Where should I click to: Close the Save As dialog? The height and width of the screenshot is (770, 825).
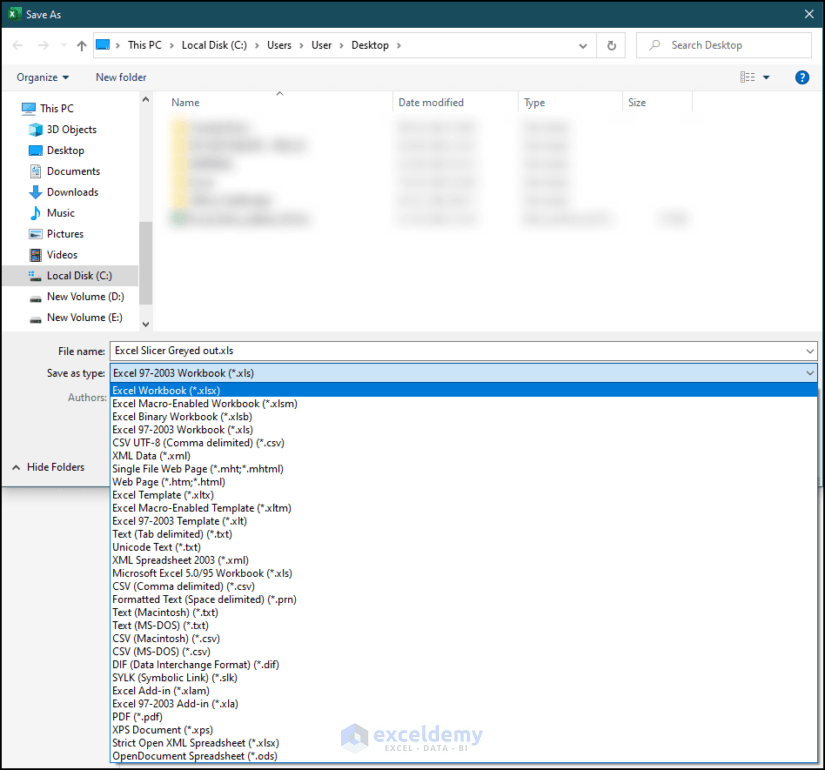(809, 14)
